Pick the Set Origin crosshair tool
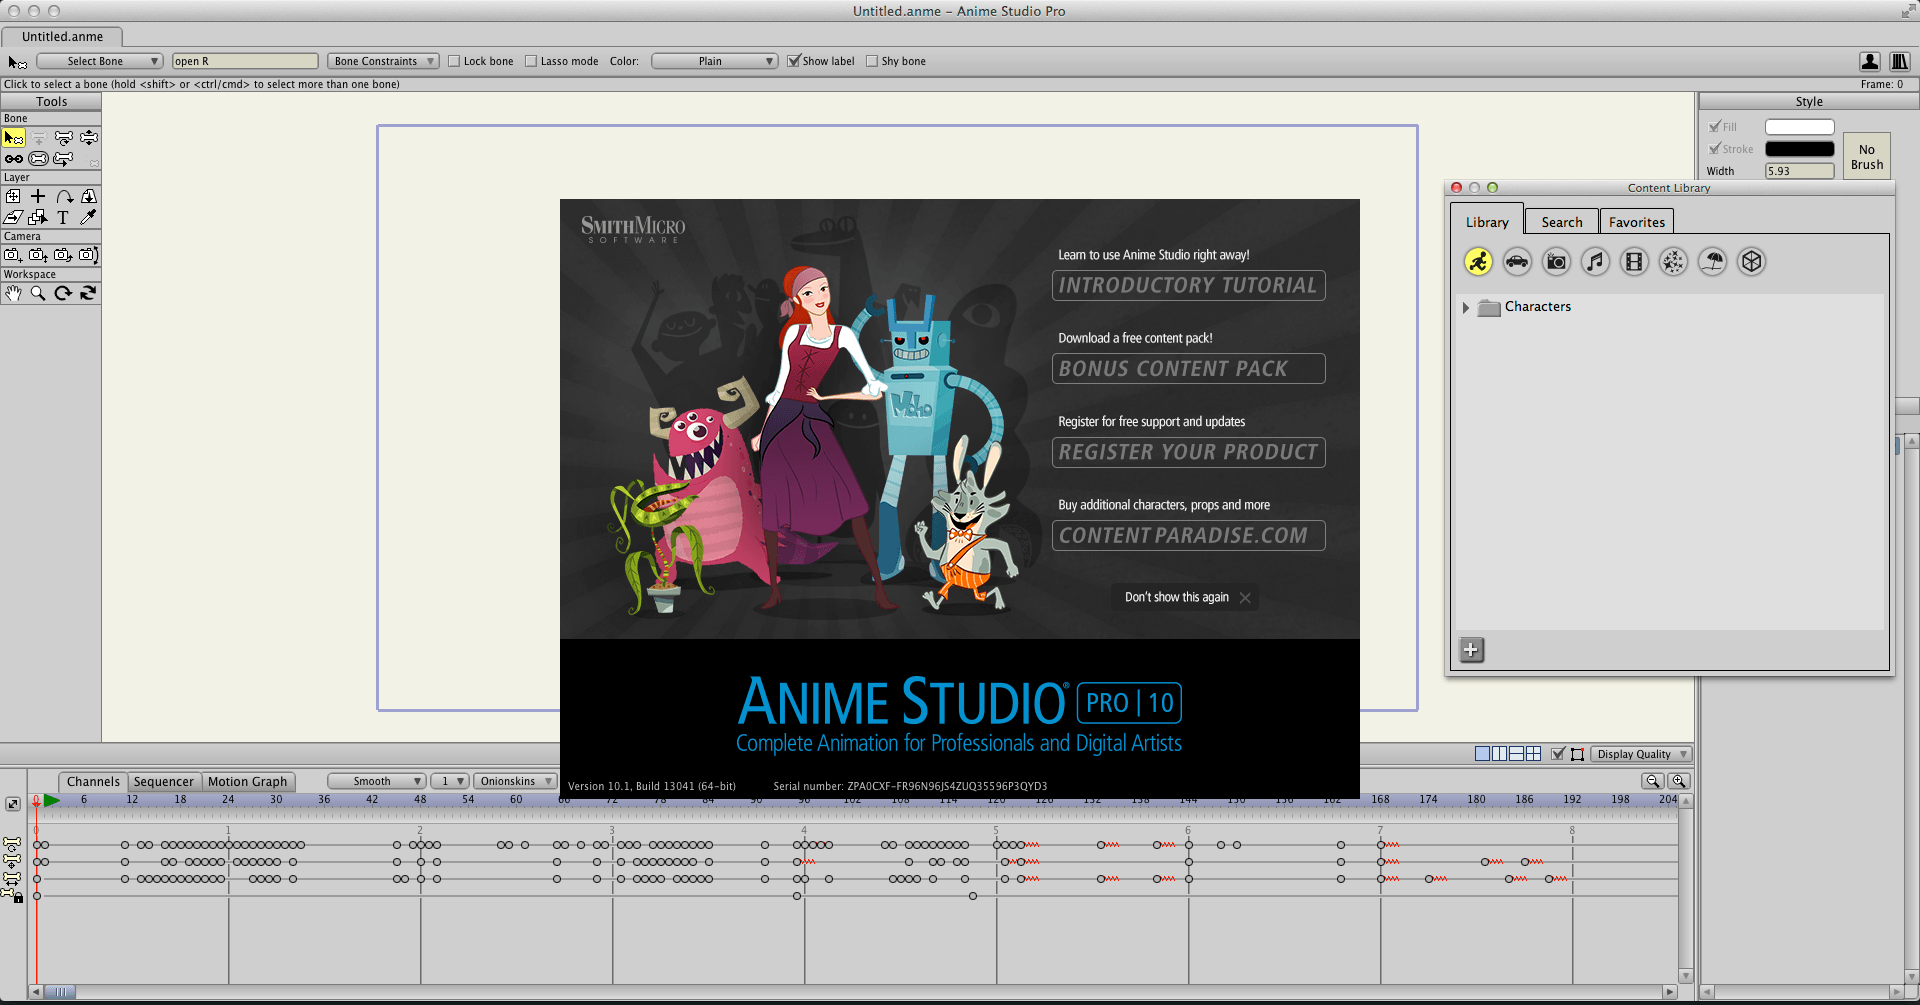The height and width of the screenshot is (1005, 1920). pyautogui.click(x=39, y=197)
